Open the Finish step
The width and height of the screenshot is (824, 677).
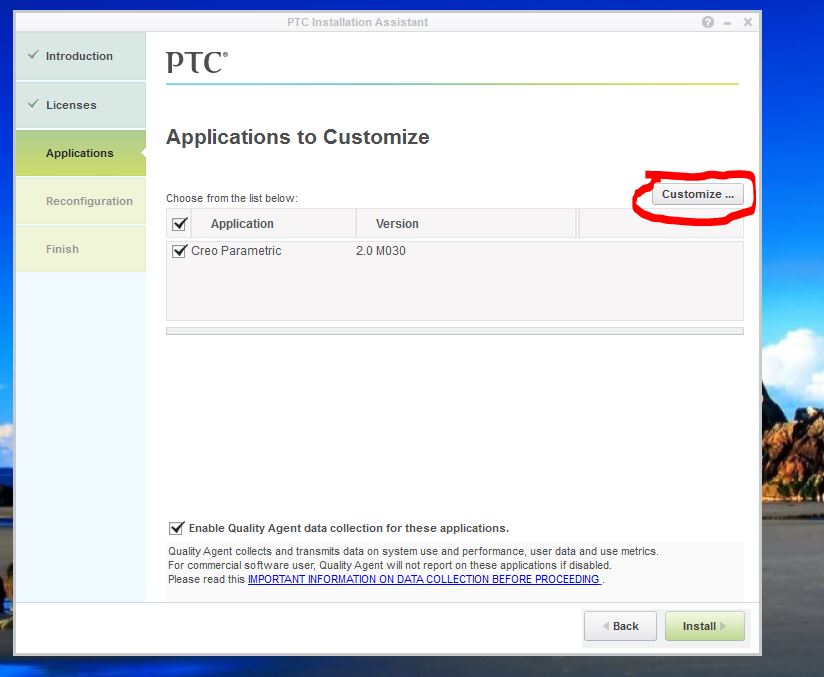pyautogui.click(x=62, y=249)
